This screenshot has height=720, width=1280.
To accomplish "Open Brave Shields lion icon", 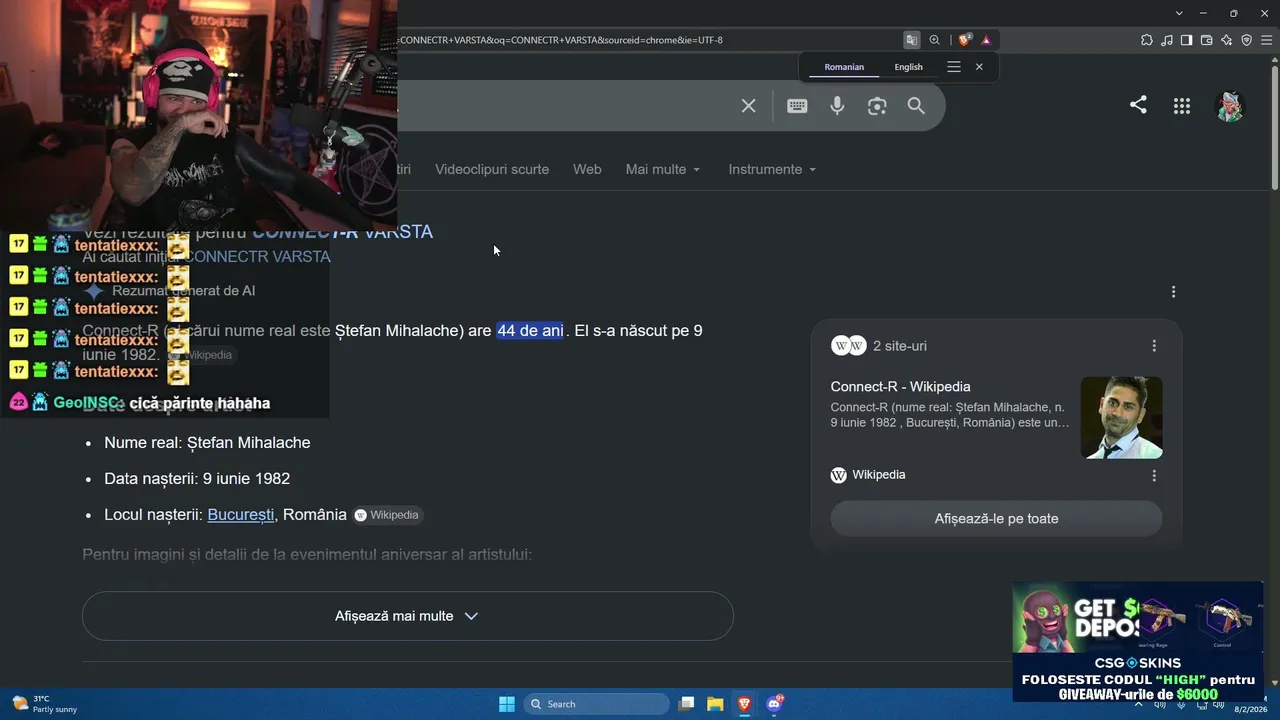I will point(964,40).
